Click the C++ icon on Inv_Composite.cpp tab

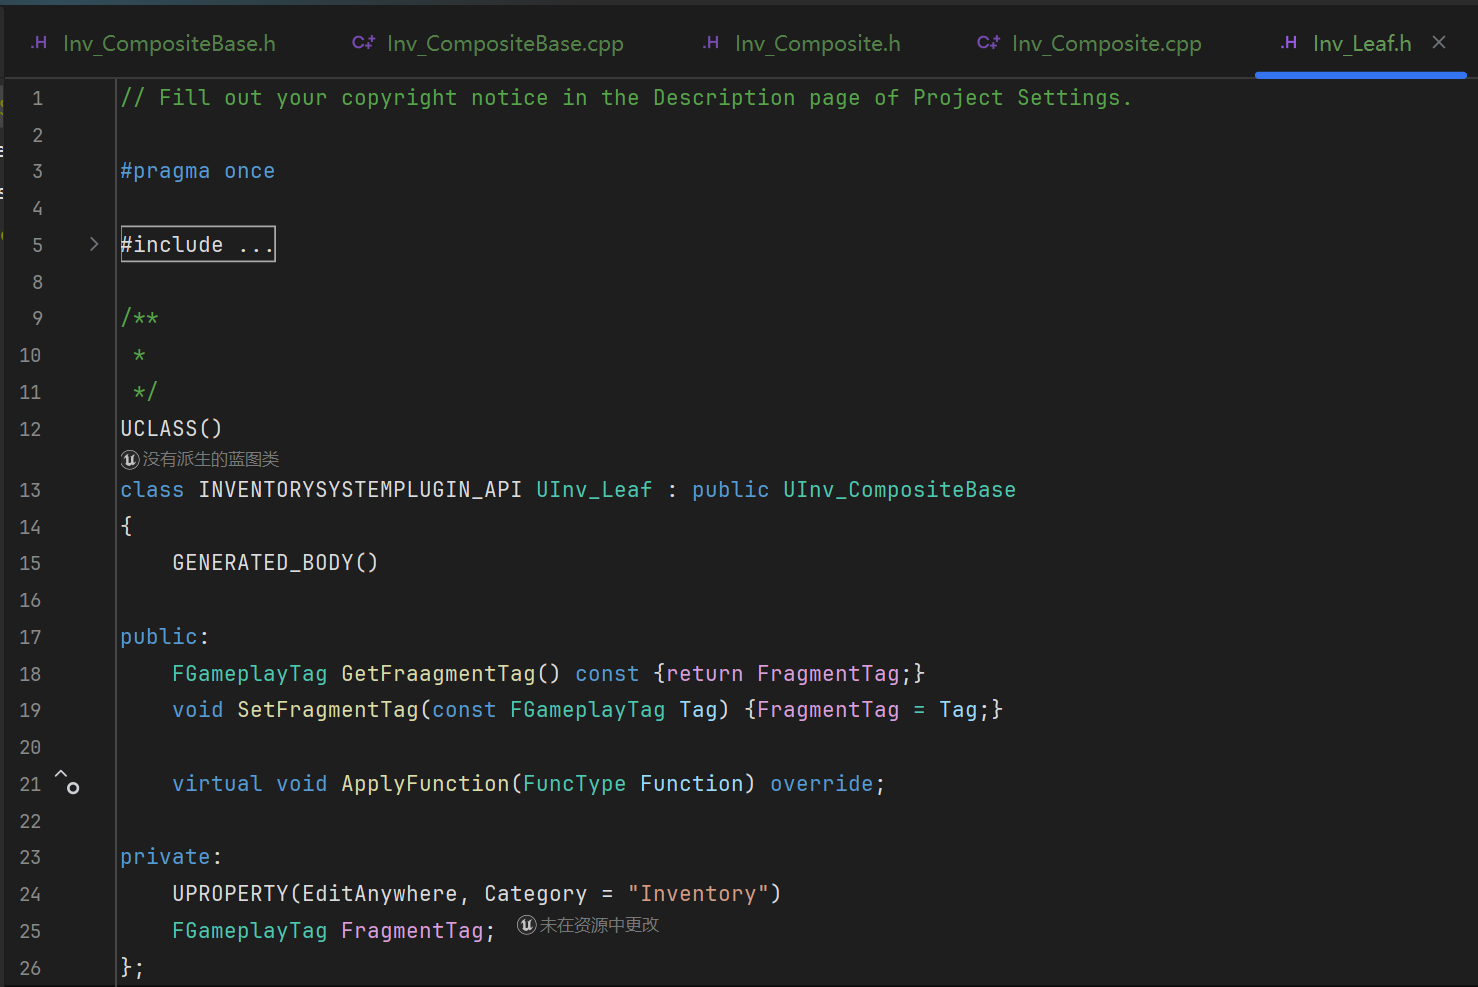(988, 42)
